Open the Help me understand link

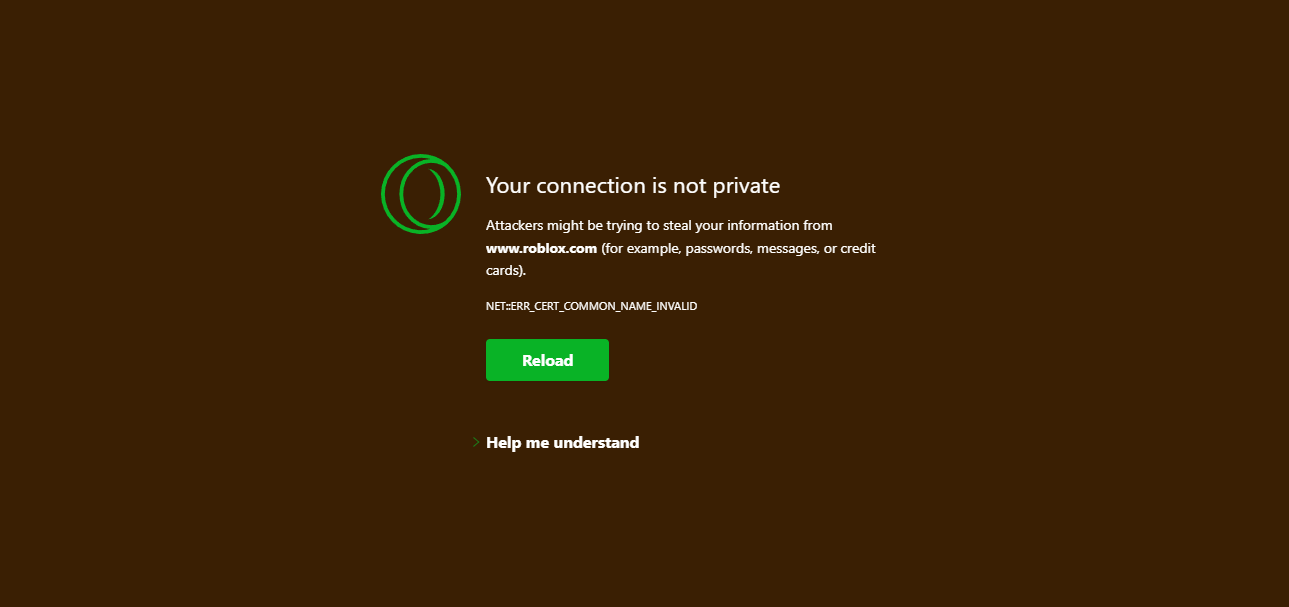tap(562, 442)
